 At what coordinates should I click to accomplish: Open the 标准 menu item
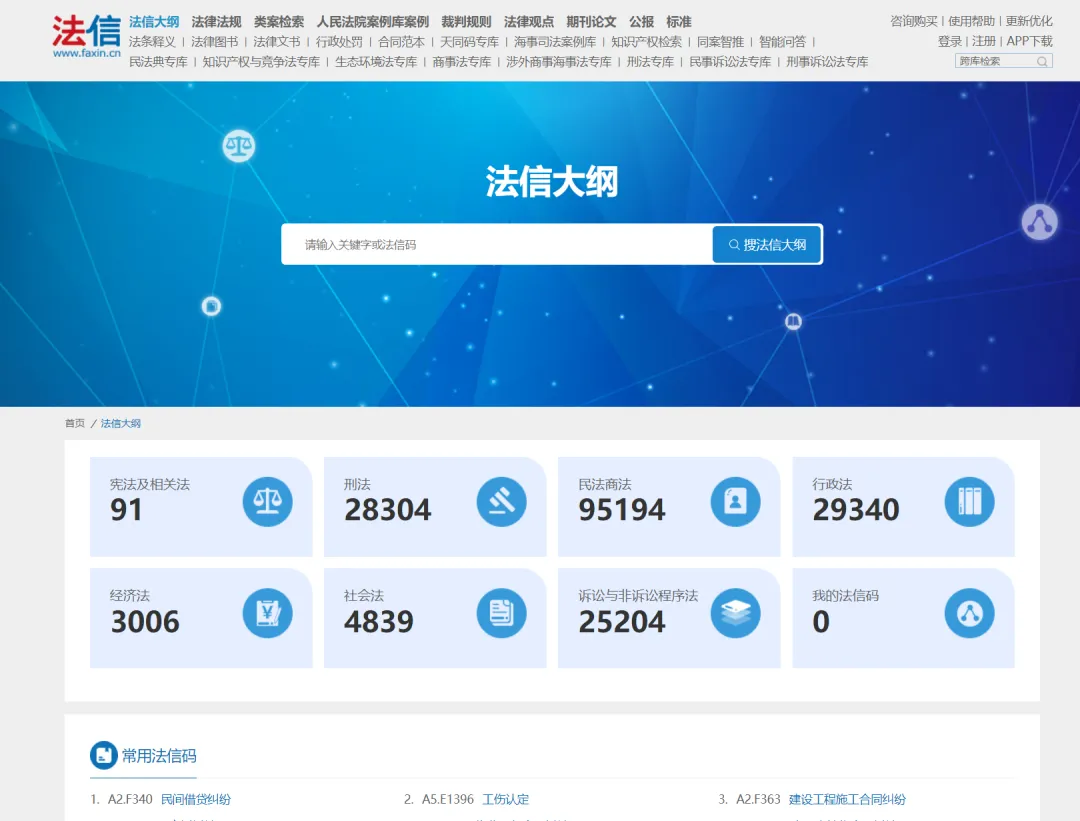[x=679, y=22]
